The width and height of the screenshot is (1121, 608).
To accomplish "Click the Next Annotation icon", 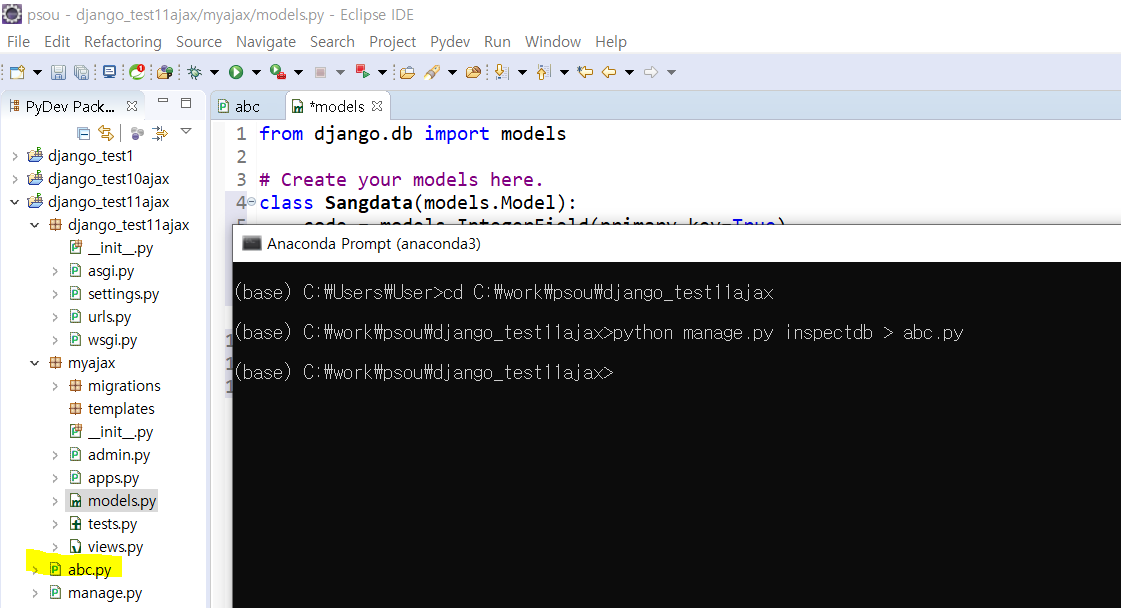I will [502, 72].
